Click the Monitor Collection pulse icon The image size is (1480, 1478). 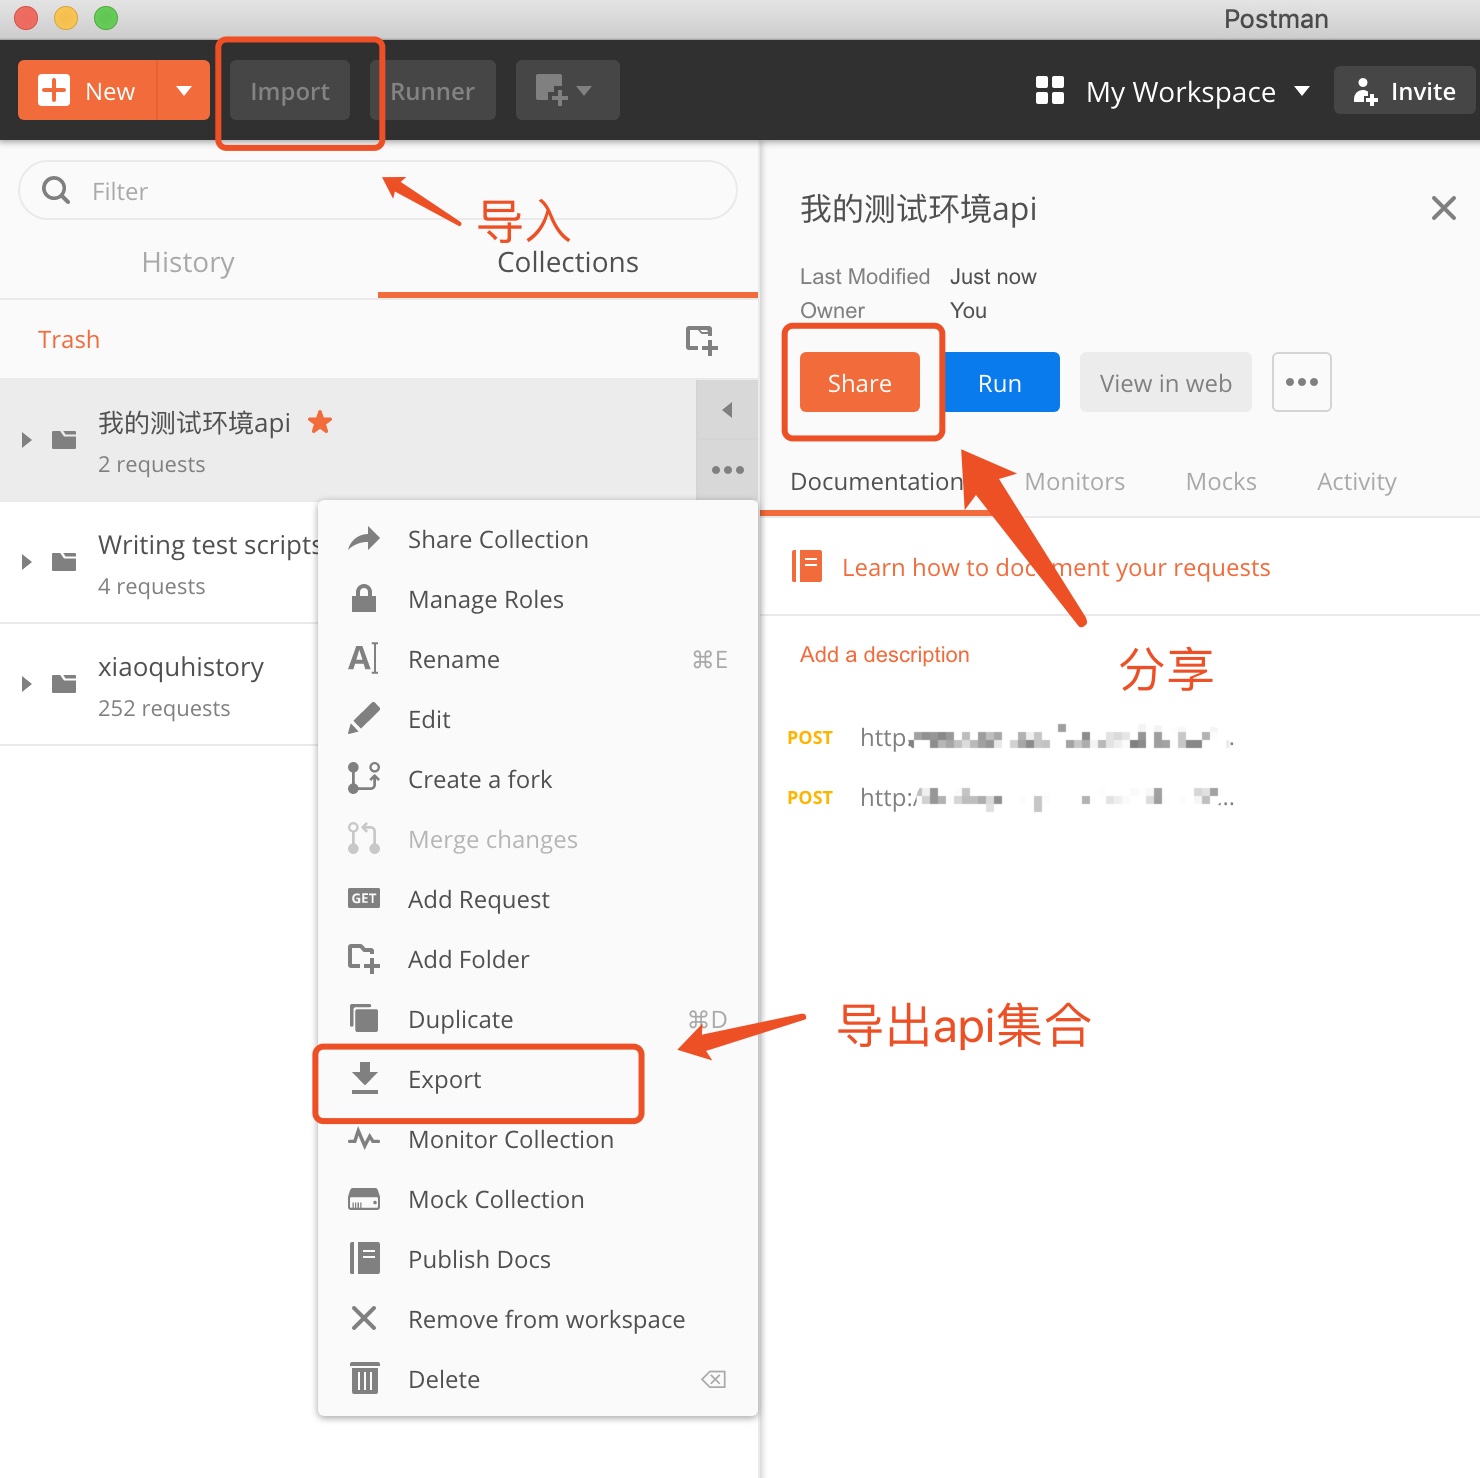click(x=364, y=1138)
